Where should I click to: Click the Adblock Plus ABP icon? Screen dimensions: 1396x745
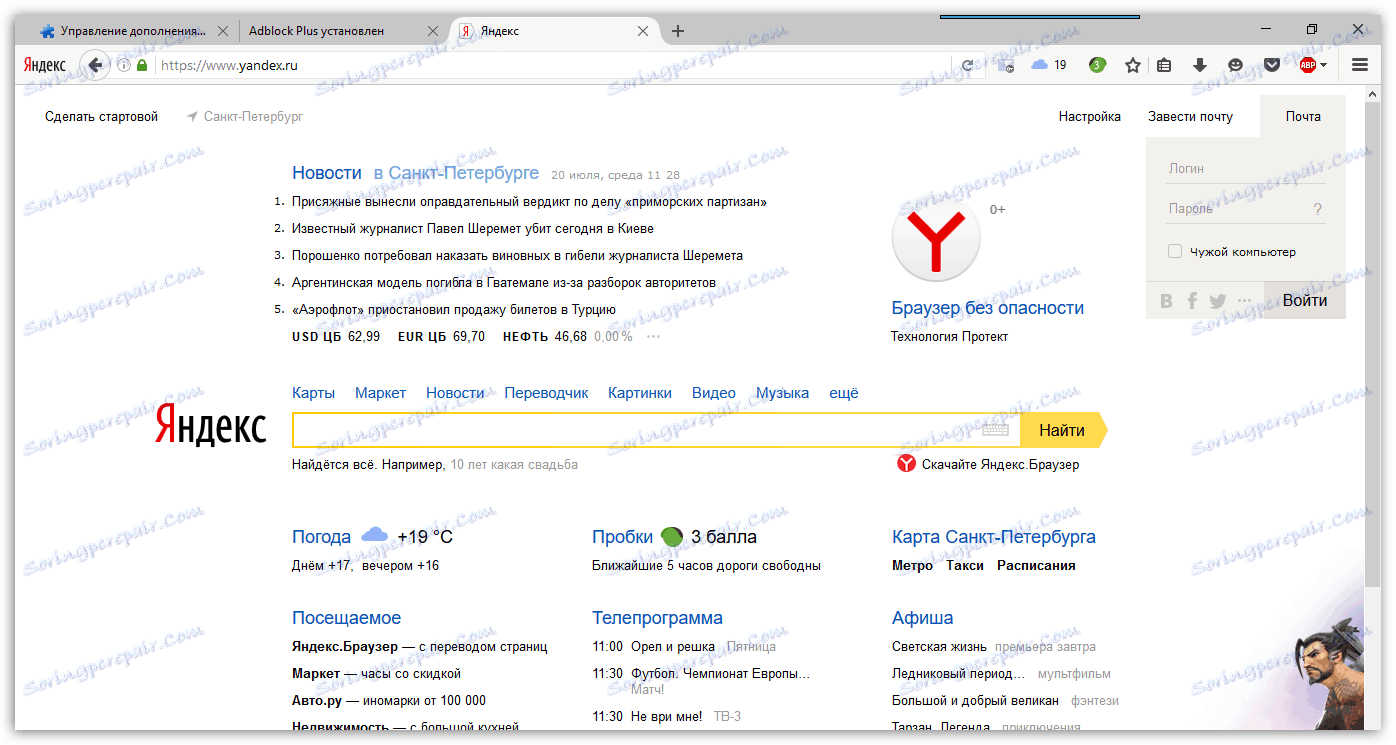coord(1307,65)
